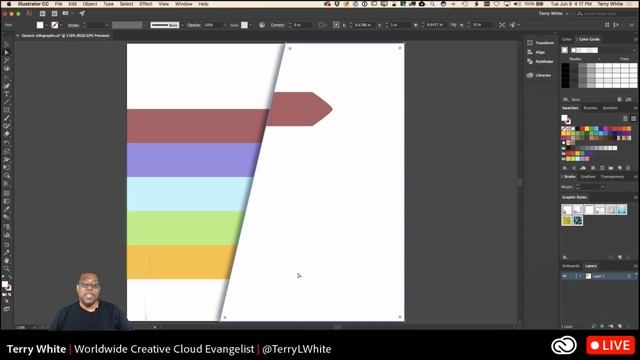Open Terry White workspace switcher
The height and width of the screenshot is (360, 640).
pyautogui.click(x=553, y=13)
